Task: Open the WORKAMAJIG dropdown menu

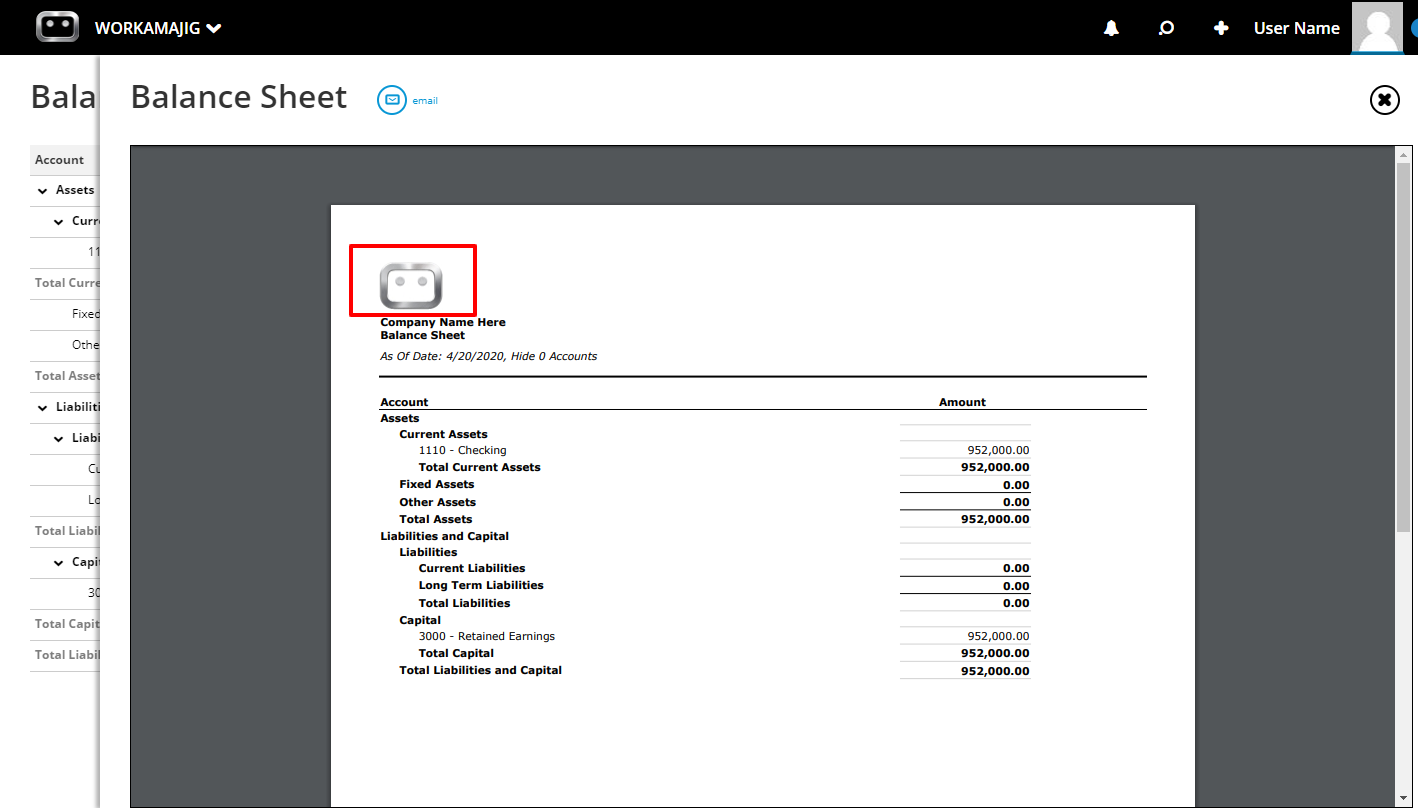Action: click(158, 28)
